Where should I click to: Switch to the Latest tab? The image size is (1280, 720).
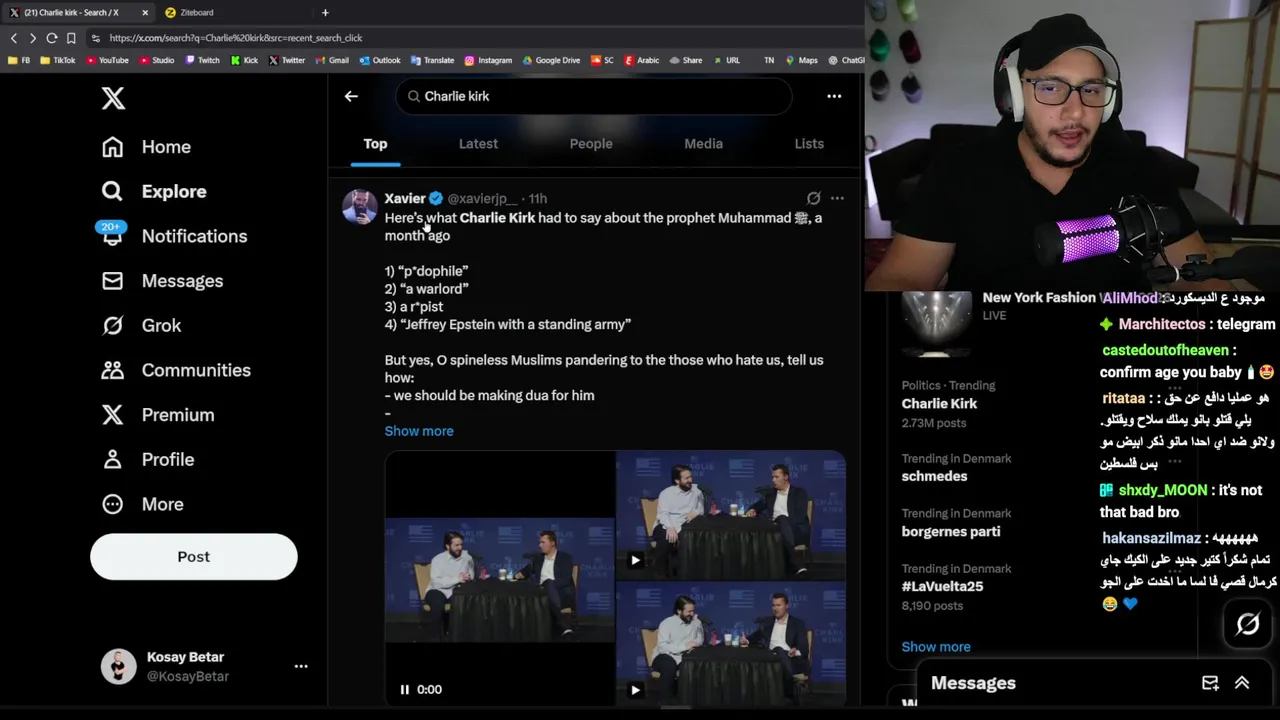click(478, 144)
